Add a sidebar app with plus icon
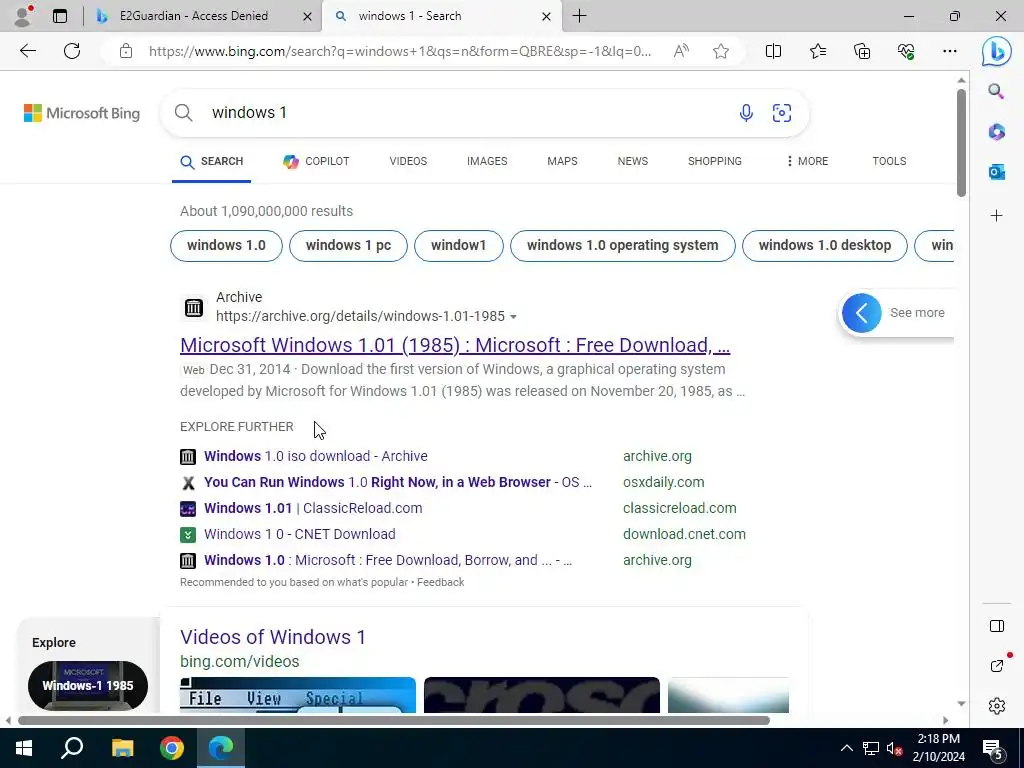Image resolution: width=1024 pixels, height=768 pixels. tap(997, 216)
